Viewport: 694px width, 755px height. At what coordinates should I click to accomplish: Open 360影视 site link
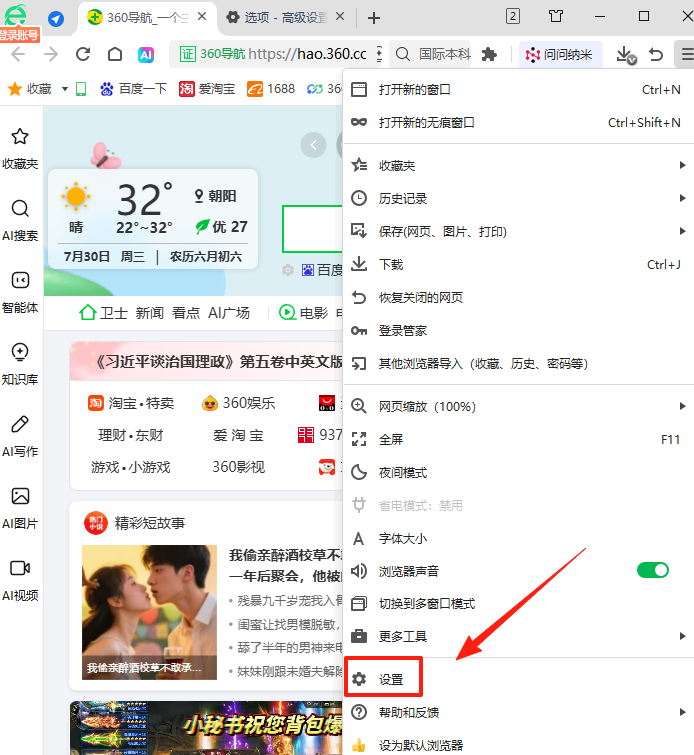click(238, 467)
